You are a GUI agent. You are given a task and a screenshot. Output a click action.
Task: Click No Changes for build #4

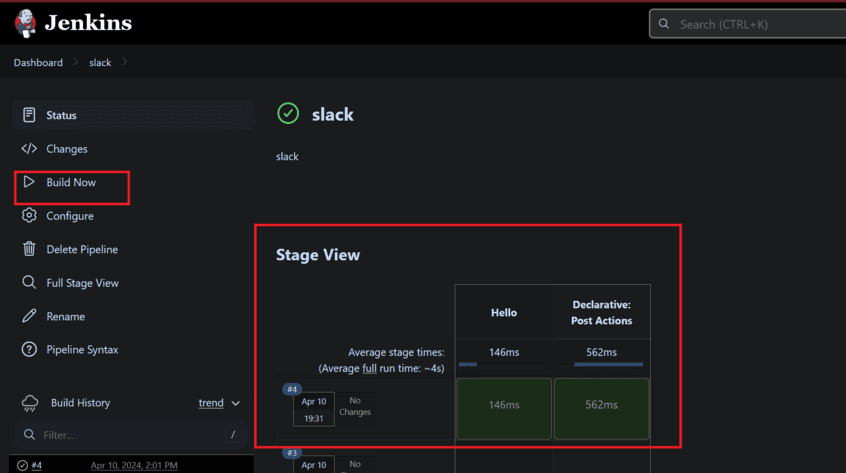354,406
